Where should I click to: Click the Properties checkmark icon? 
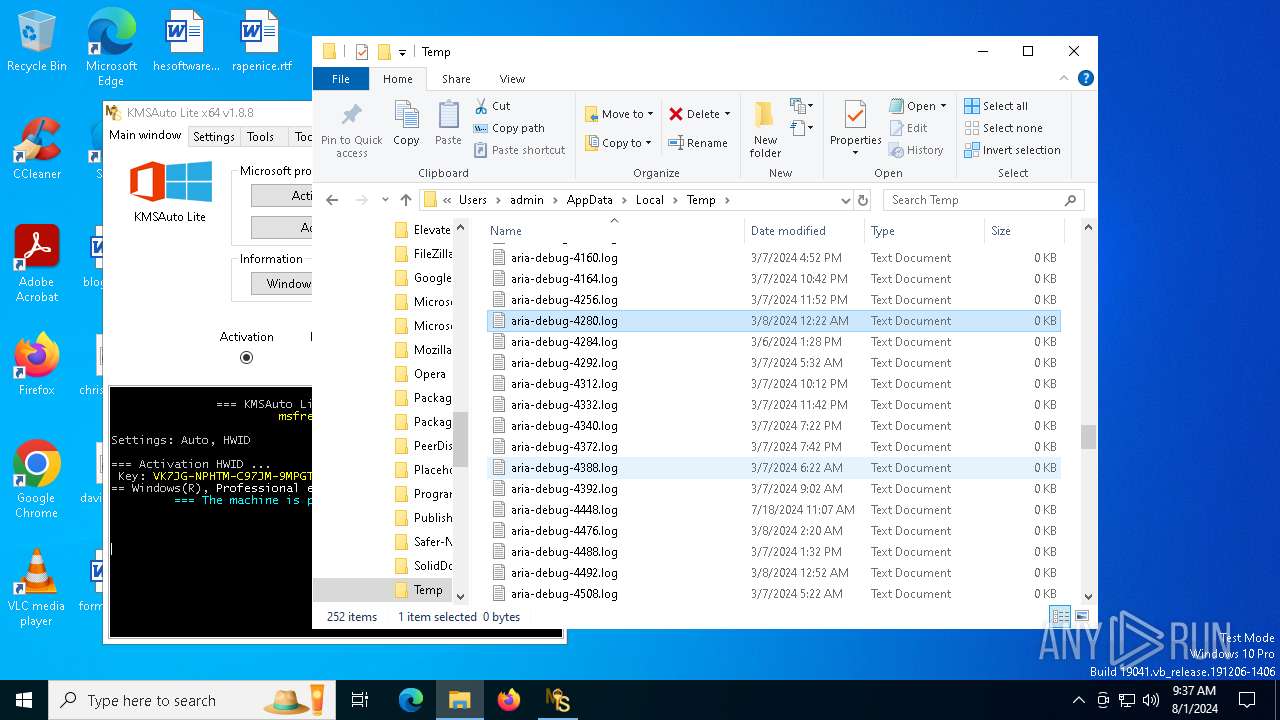point(855,115)
